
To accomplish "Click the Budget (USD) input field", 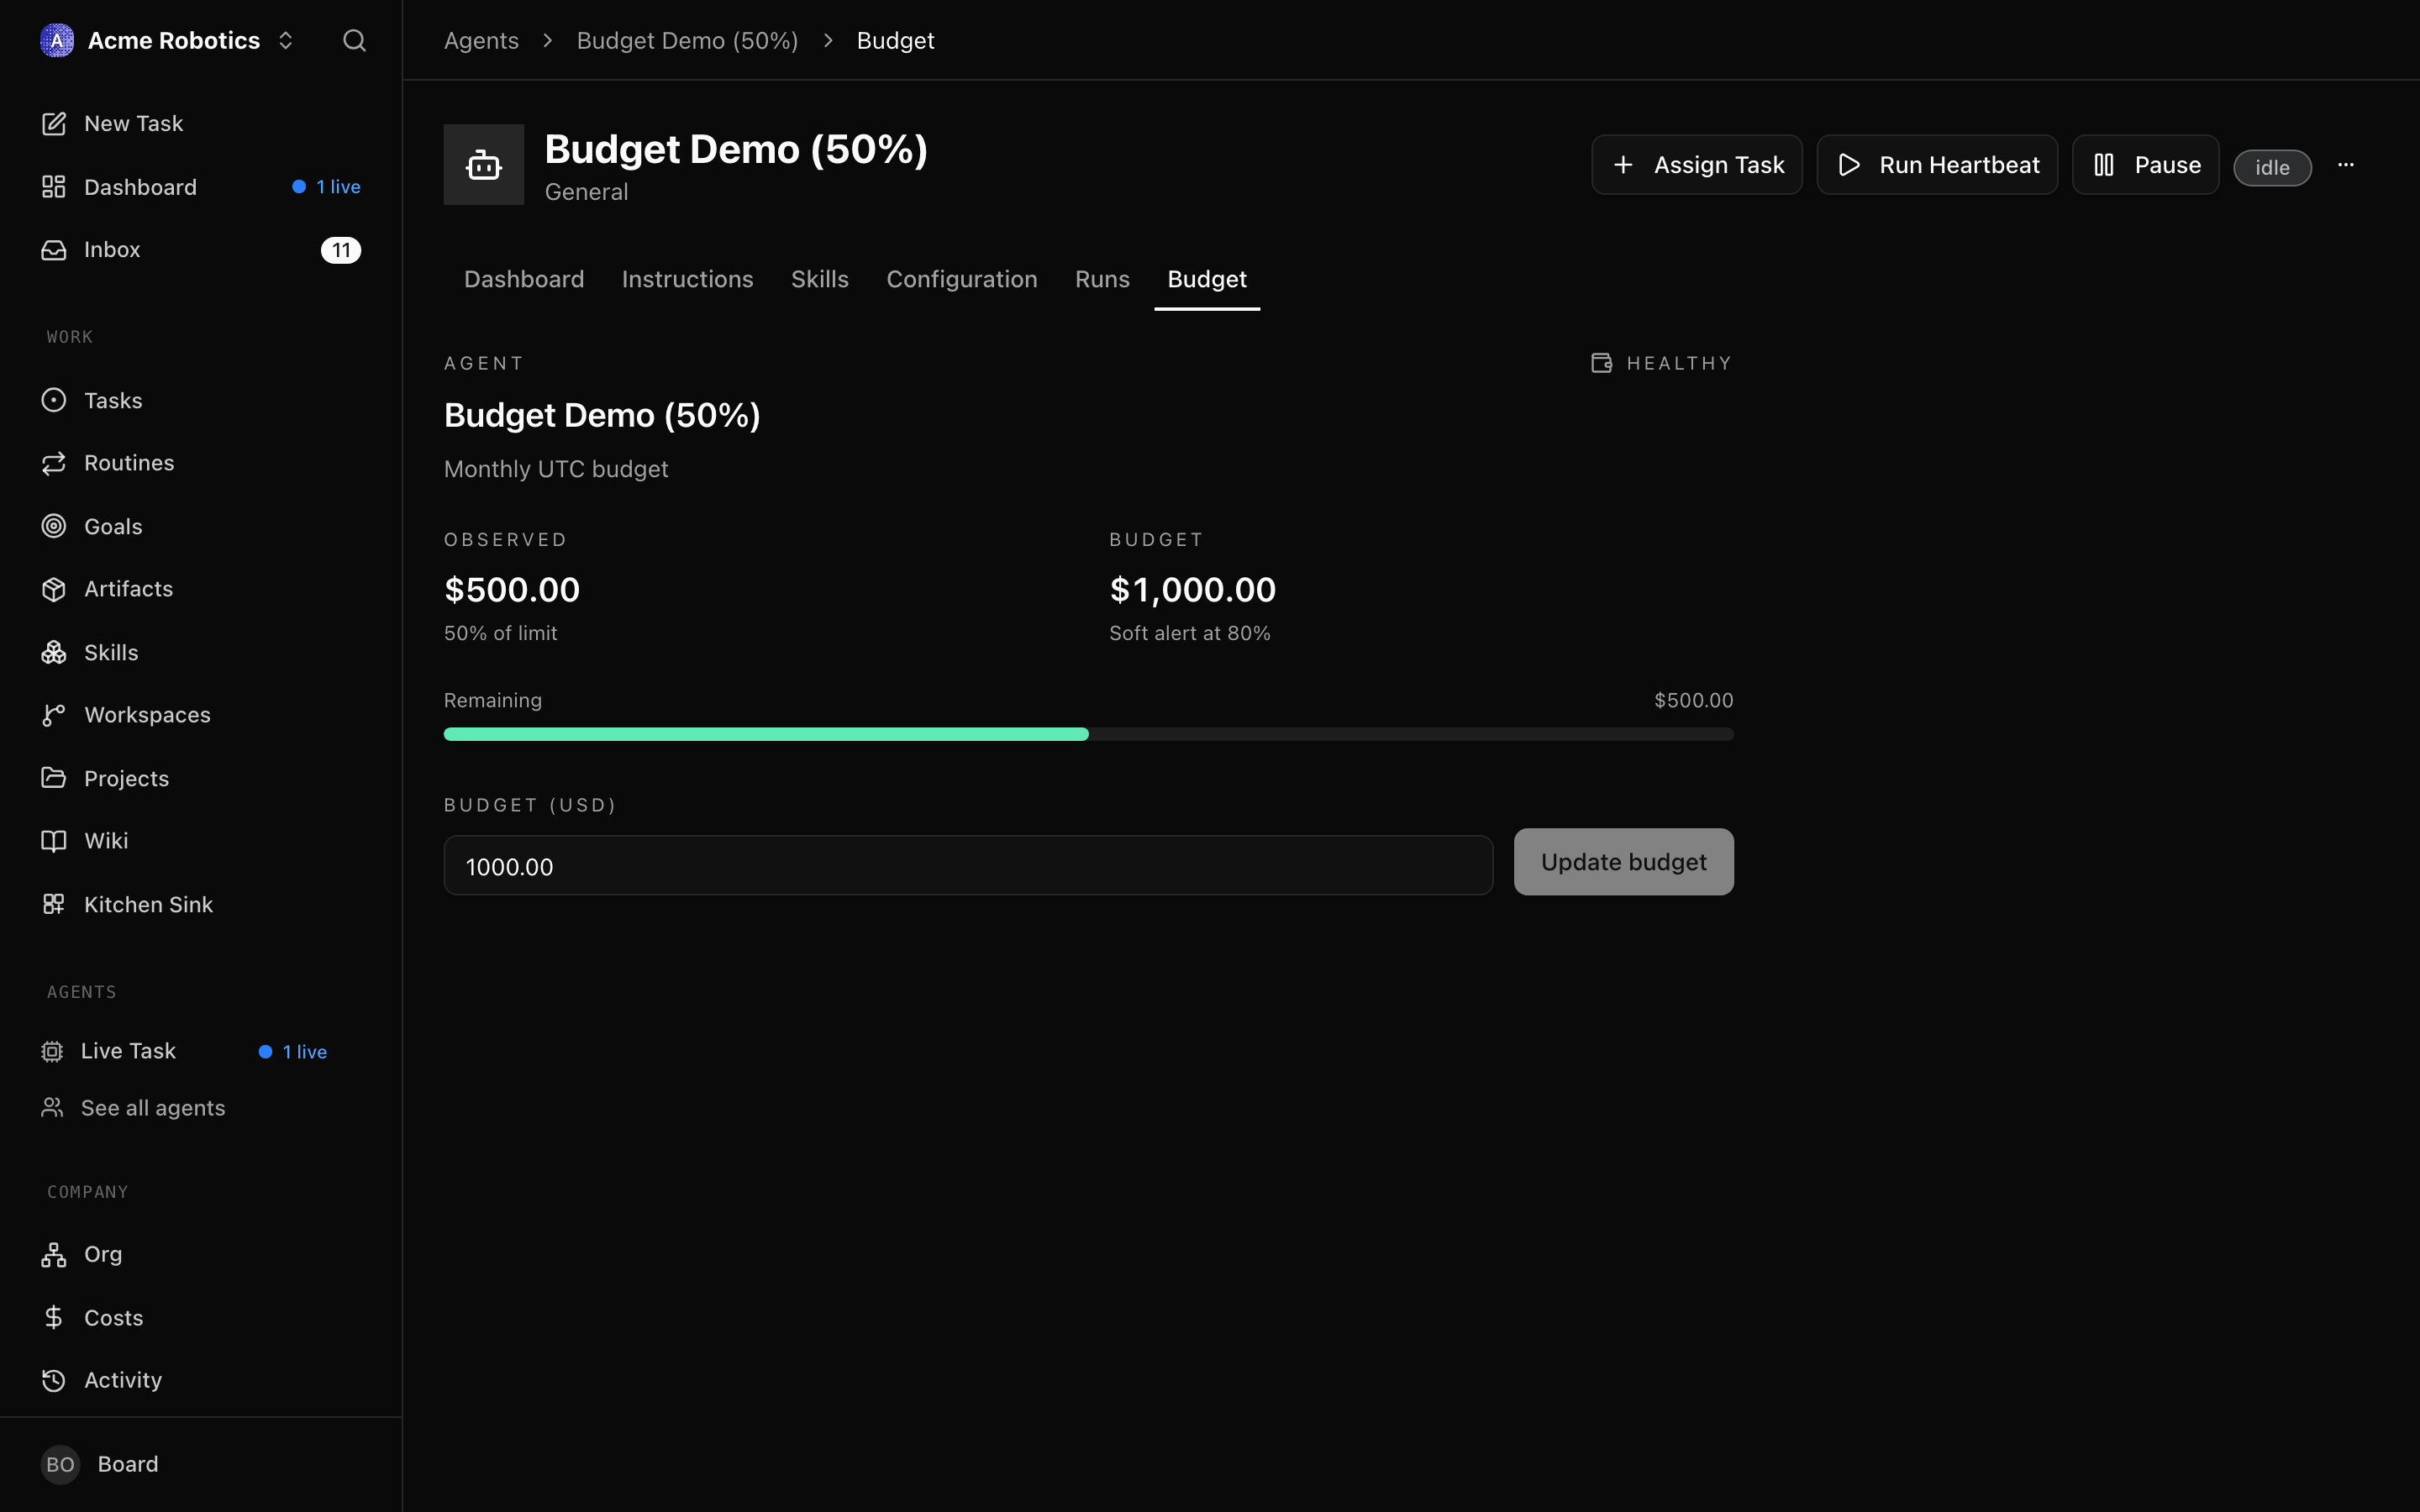I will [x=968, y=866].
